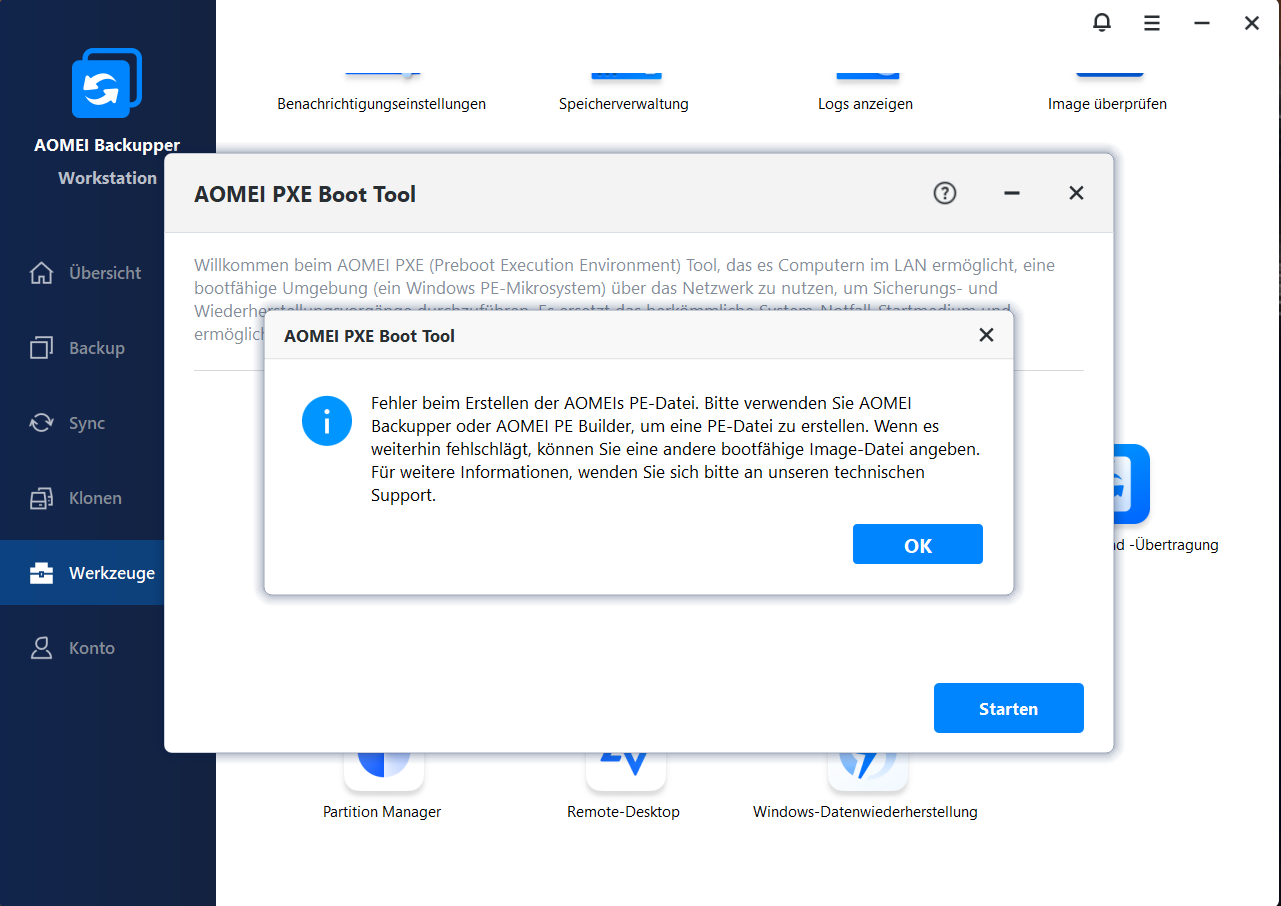Launch the Partition Manager icon
Viewport: 1281px width, 906px height.
(x=384, y=770)
